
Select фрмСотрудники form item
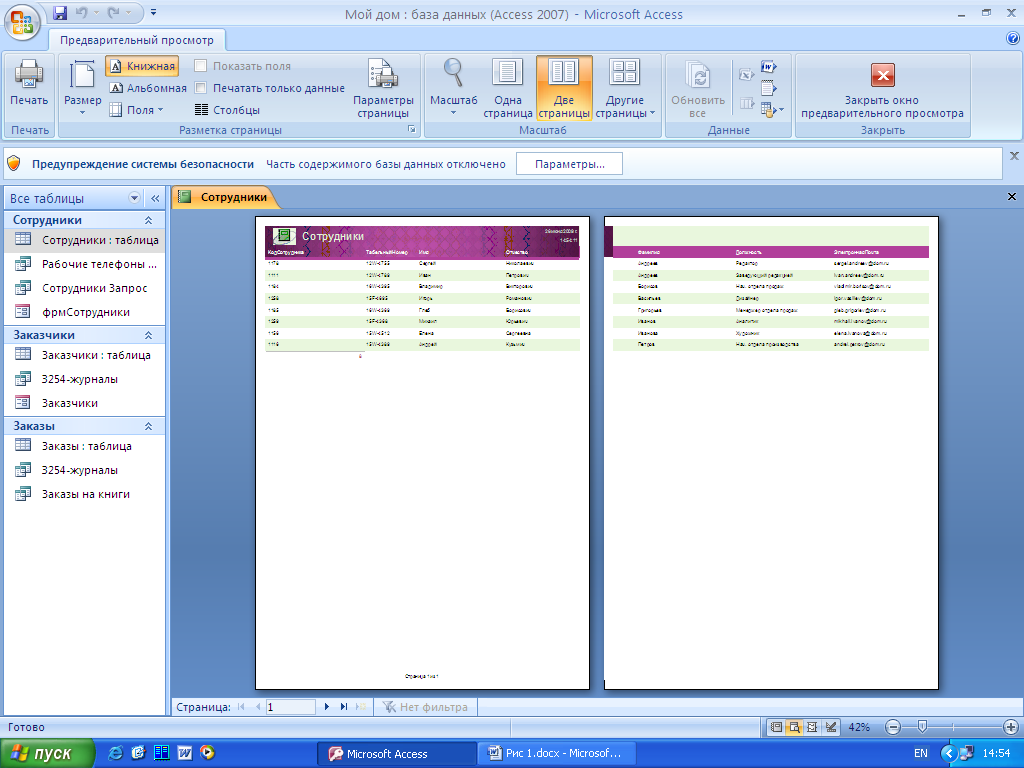(85, 312)
